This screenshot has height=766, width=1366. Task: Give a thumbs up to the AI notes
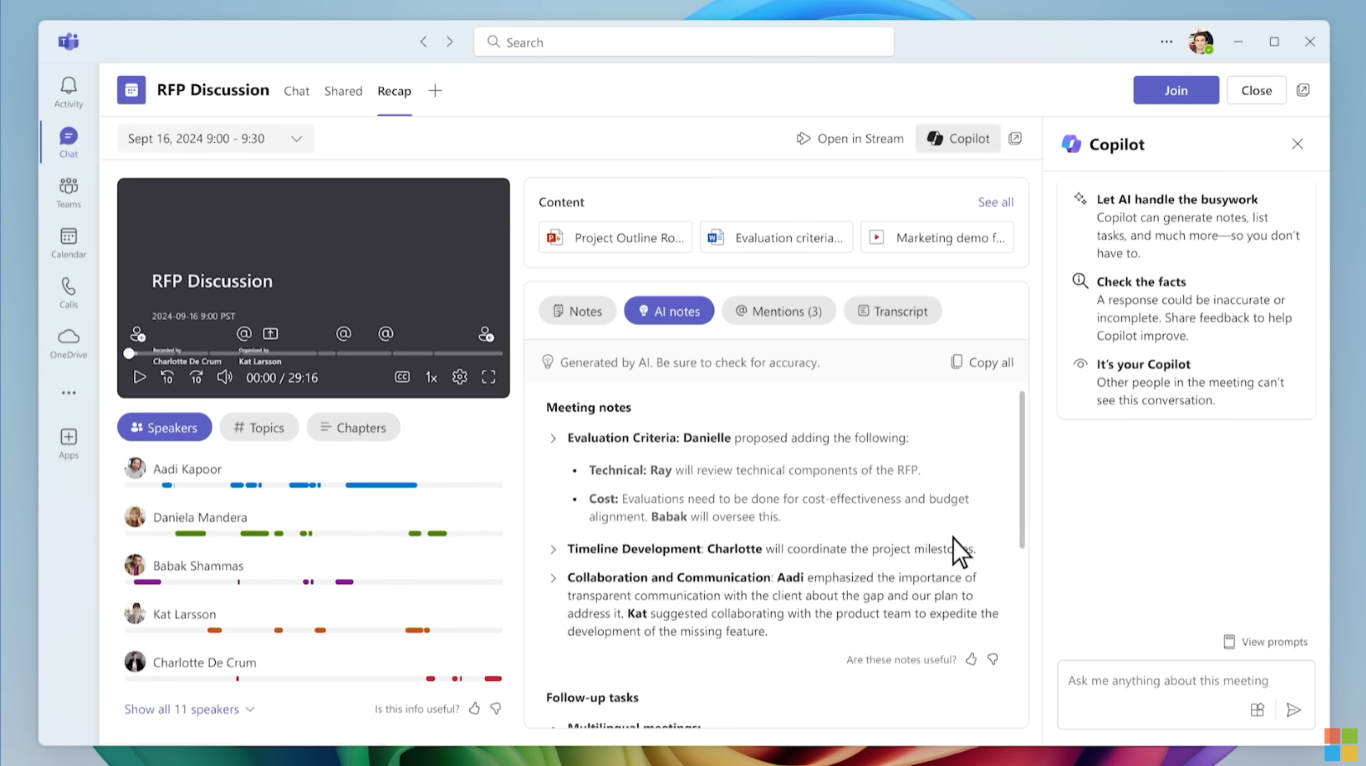click(x=970, y=659)
